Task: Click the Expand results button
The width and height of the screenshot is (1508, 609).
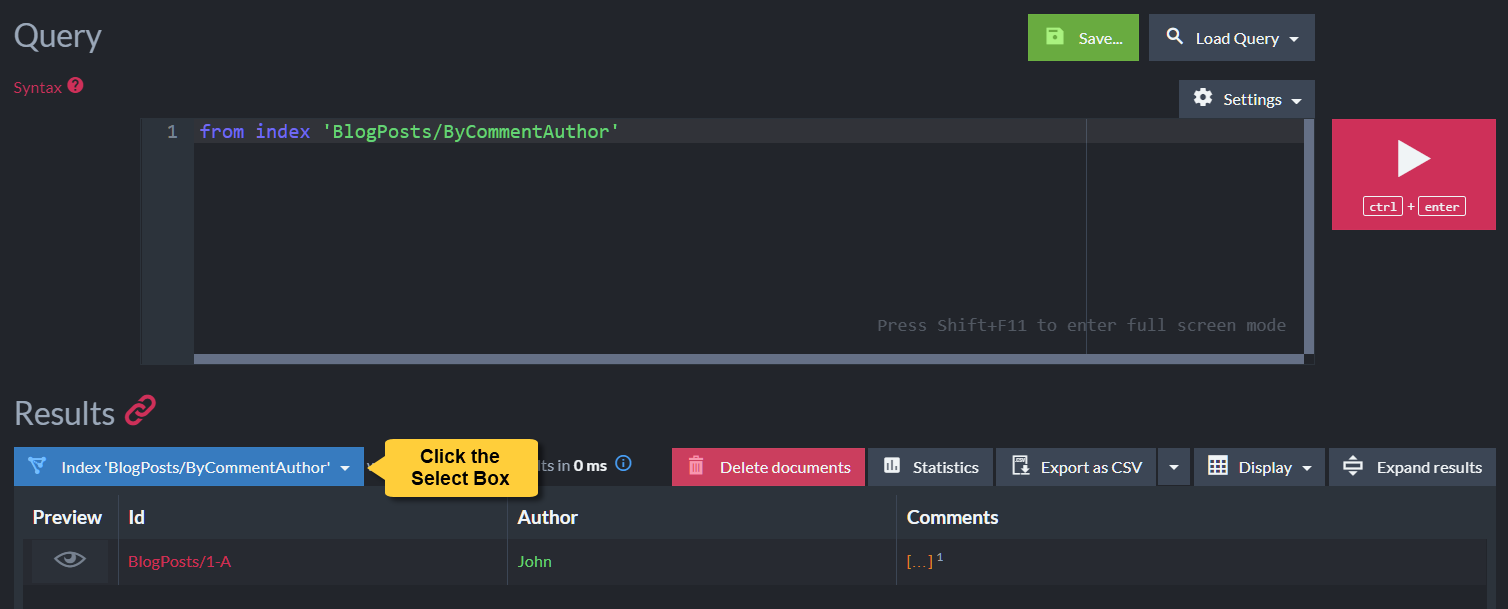Action: click(1412, 467)
